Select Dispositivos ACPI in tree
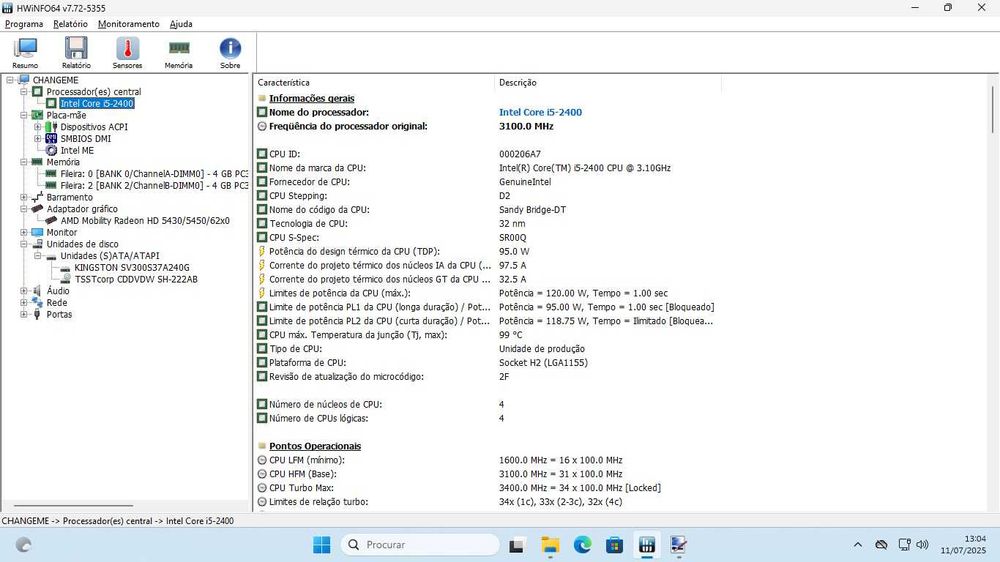This screenshot has width=1000, height=562. pyautogui.click(x=94, y=127)
